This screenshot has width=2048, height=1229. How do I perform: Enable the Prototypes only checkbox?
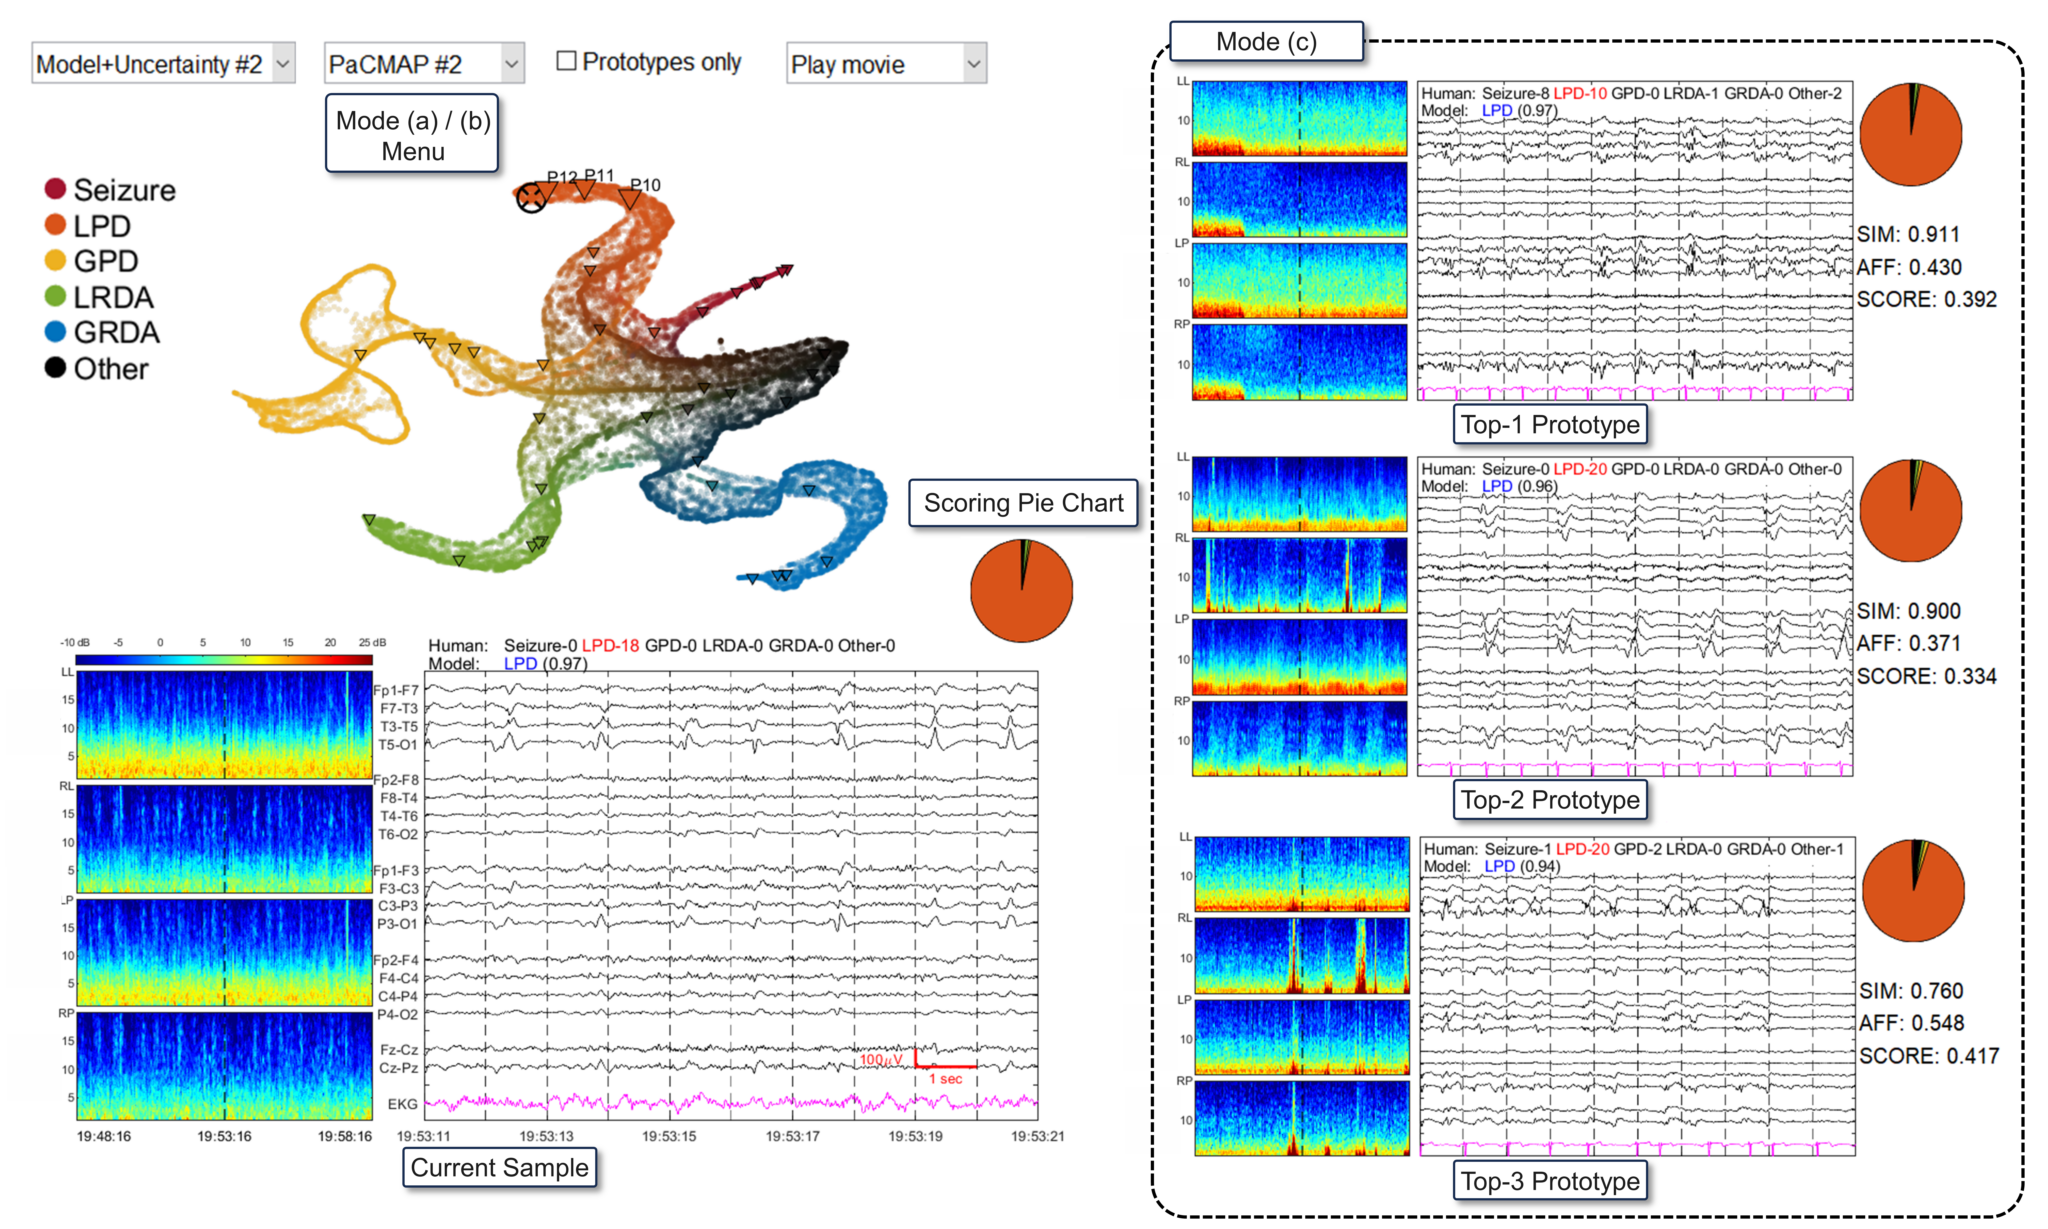click(566, 61)
